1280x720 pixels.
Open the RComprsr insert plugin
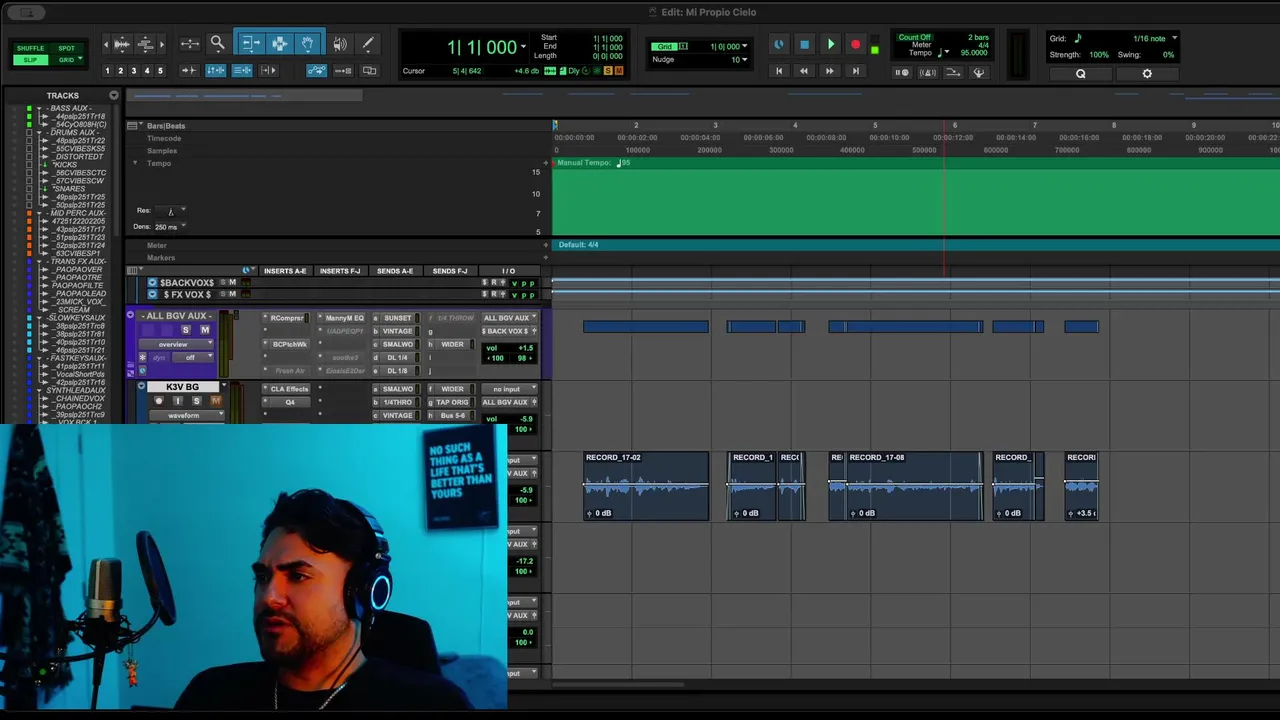click(x=289, y=318)
